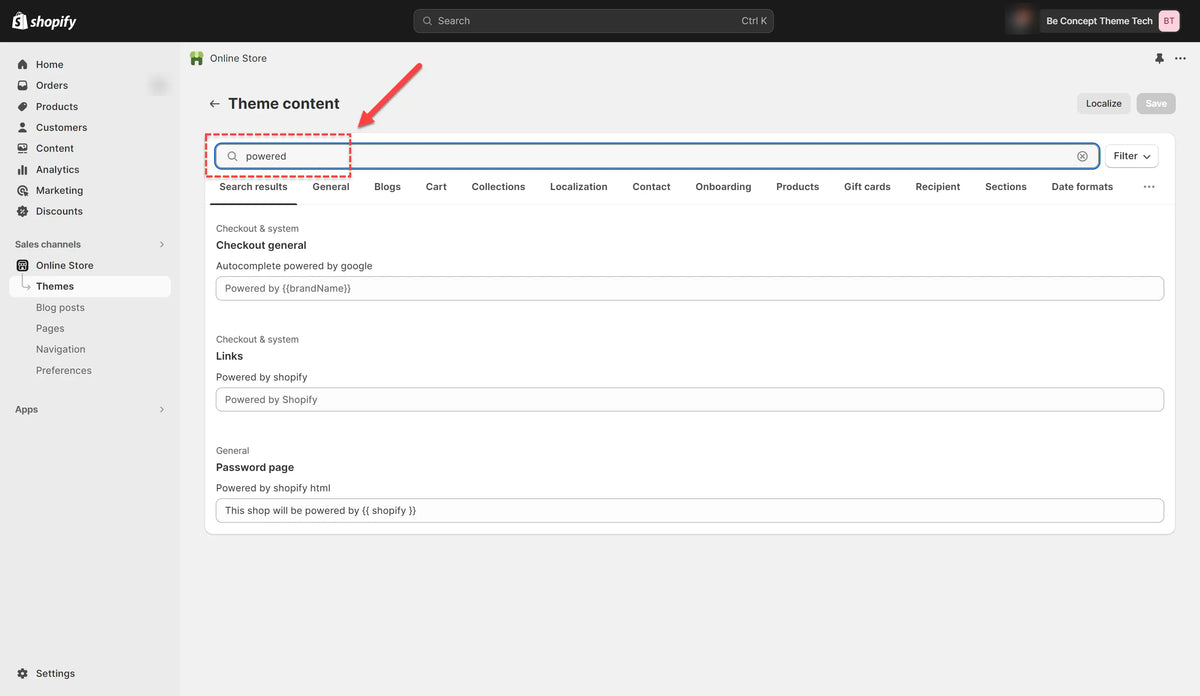Click the Be Concept Theme Tech store name

[x=1099, y=21]
